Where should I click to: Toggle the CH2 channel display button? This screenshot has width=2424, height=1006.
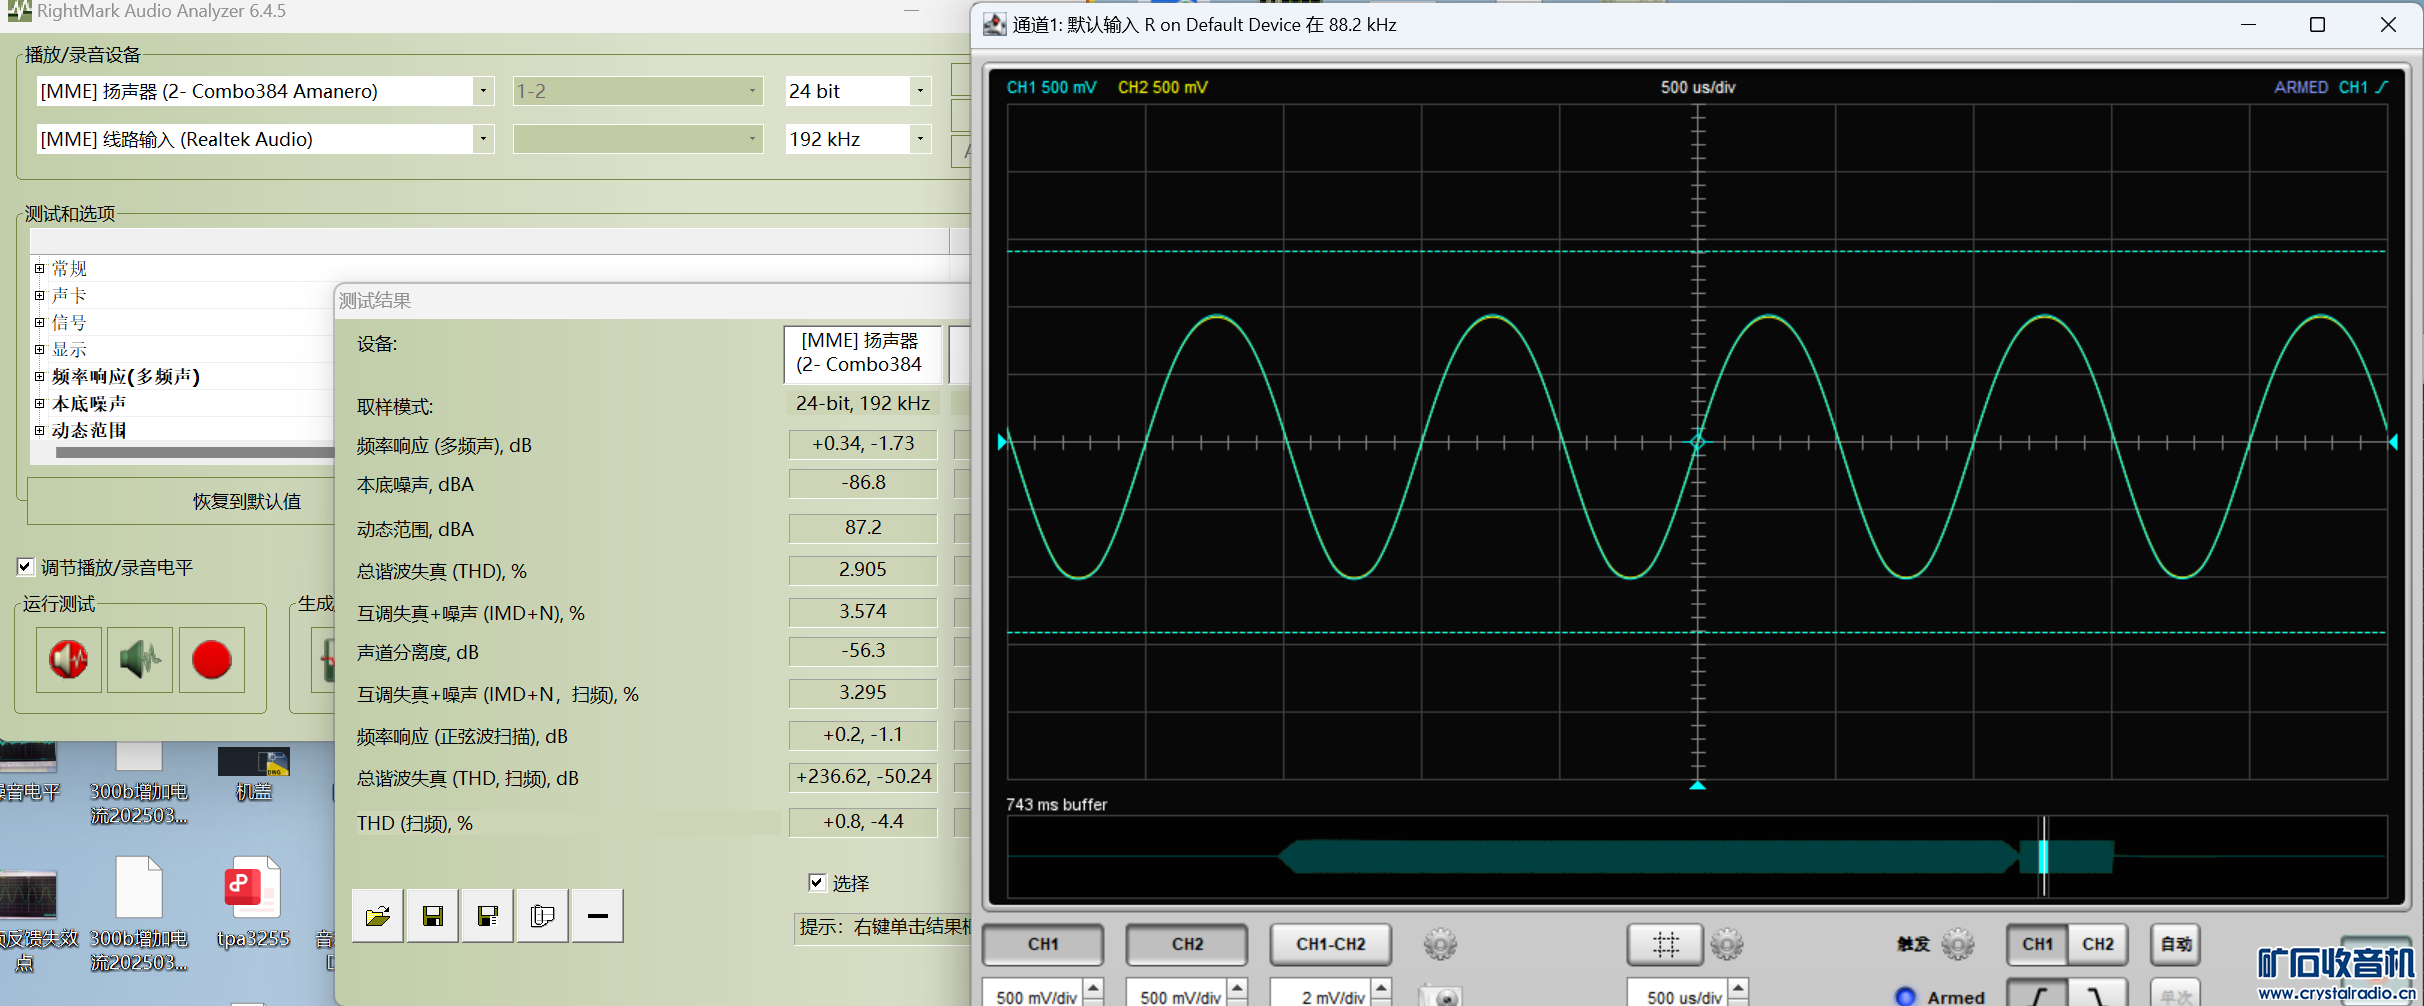1187,944
